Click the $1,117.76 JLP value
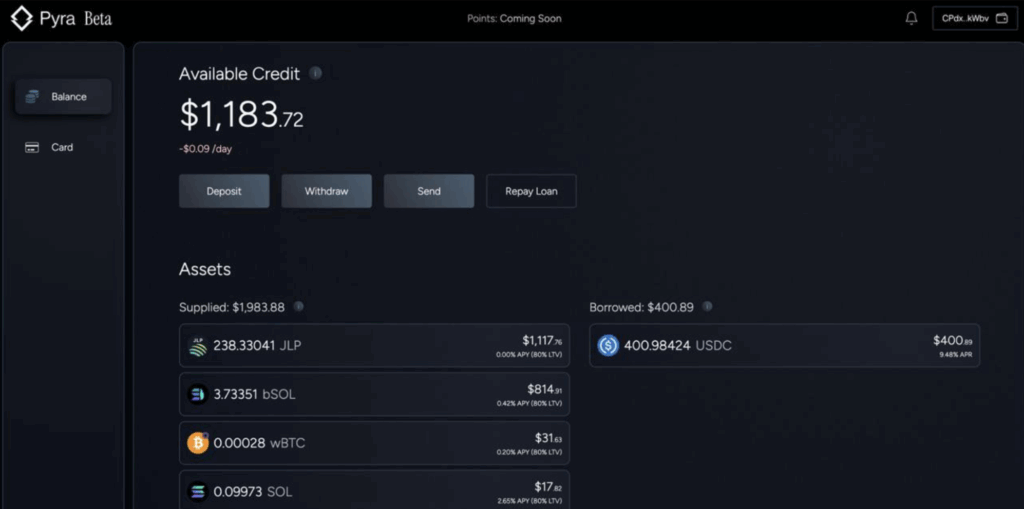1024x509 pixels. [541, 340]
